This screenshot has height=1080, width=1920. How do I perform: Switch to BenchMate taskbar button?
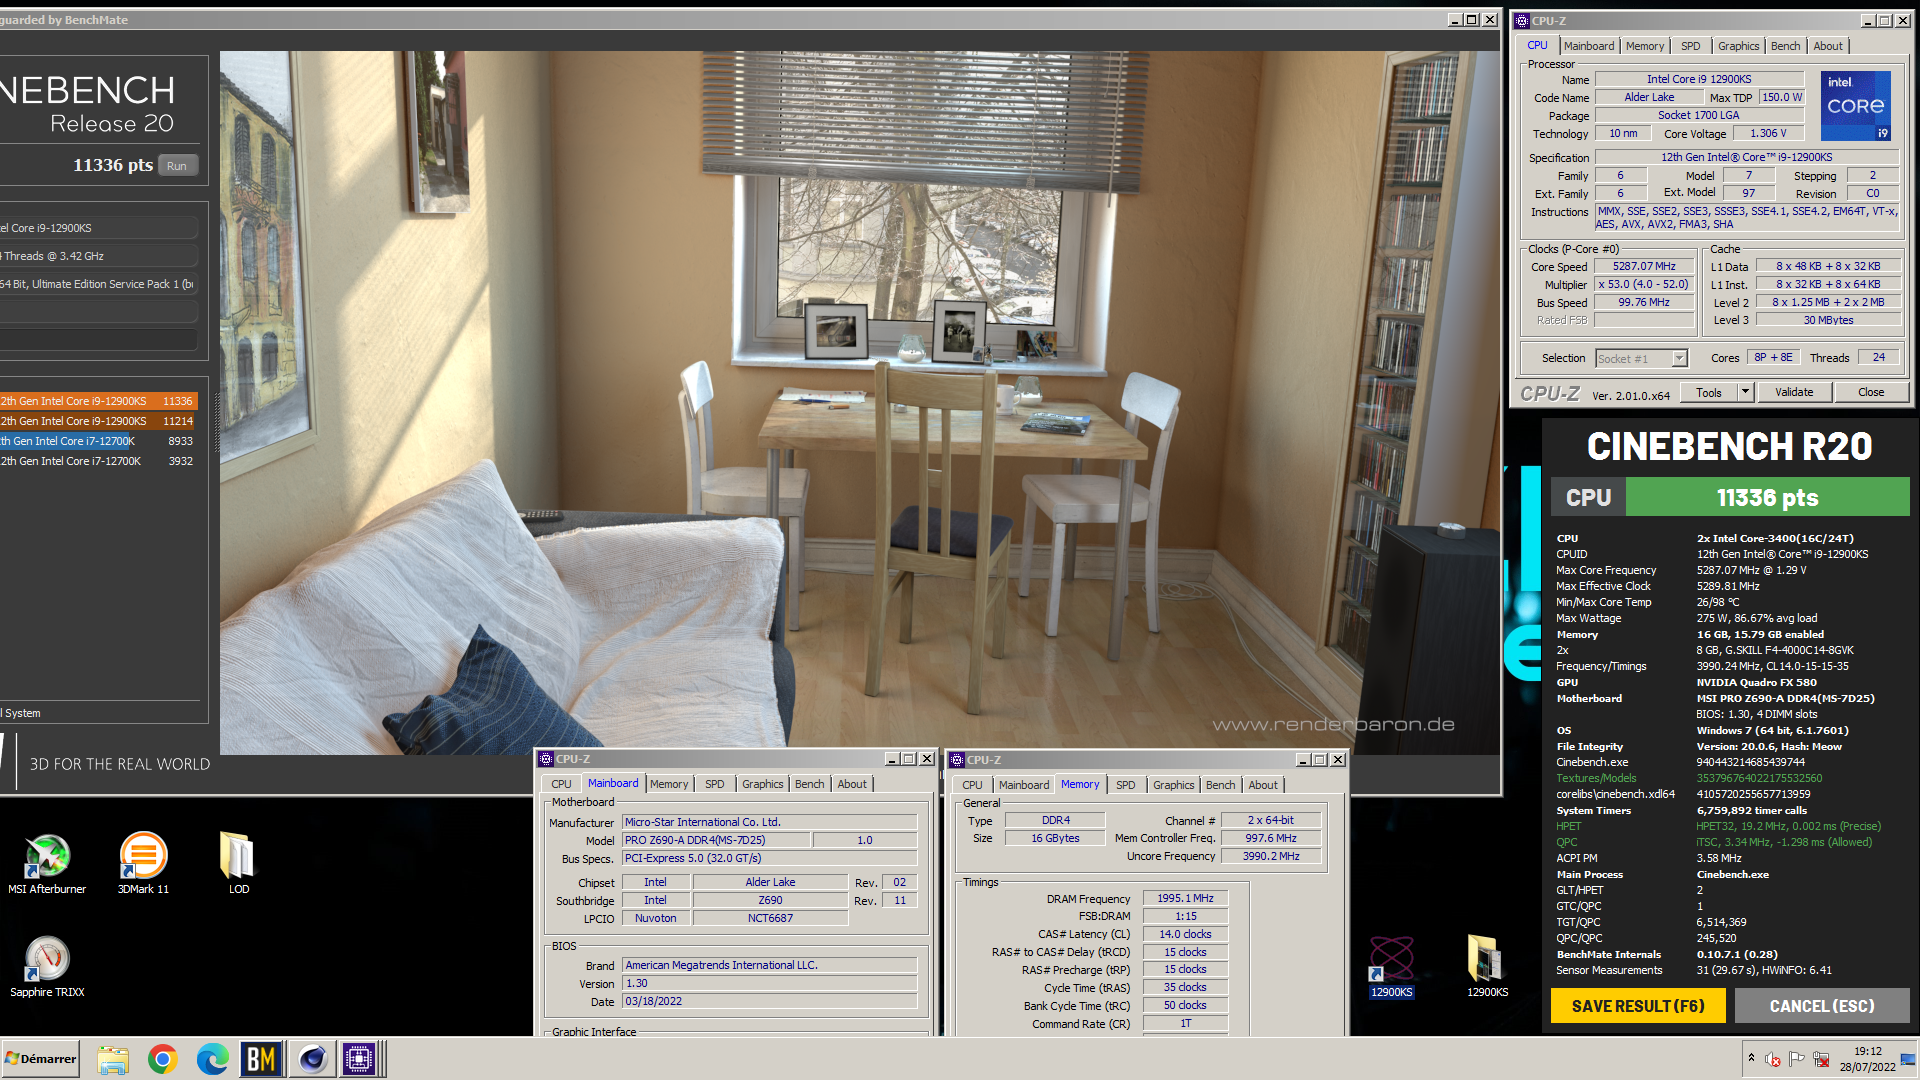(261, 1059)
